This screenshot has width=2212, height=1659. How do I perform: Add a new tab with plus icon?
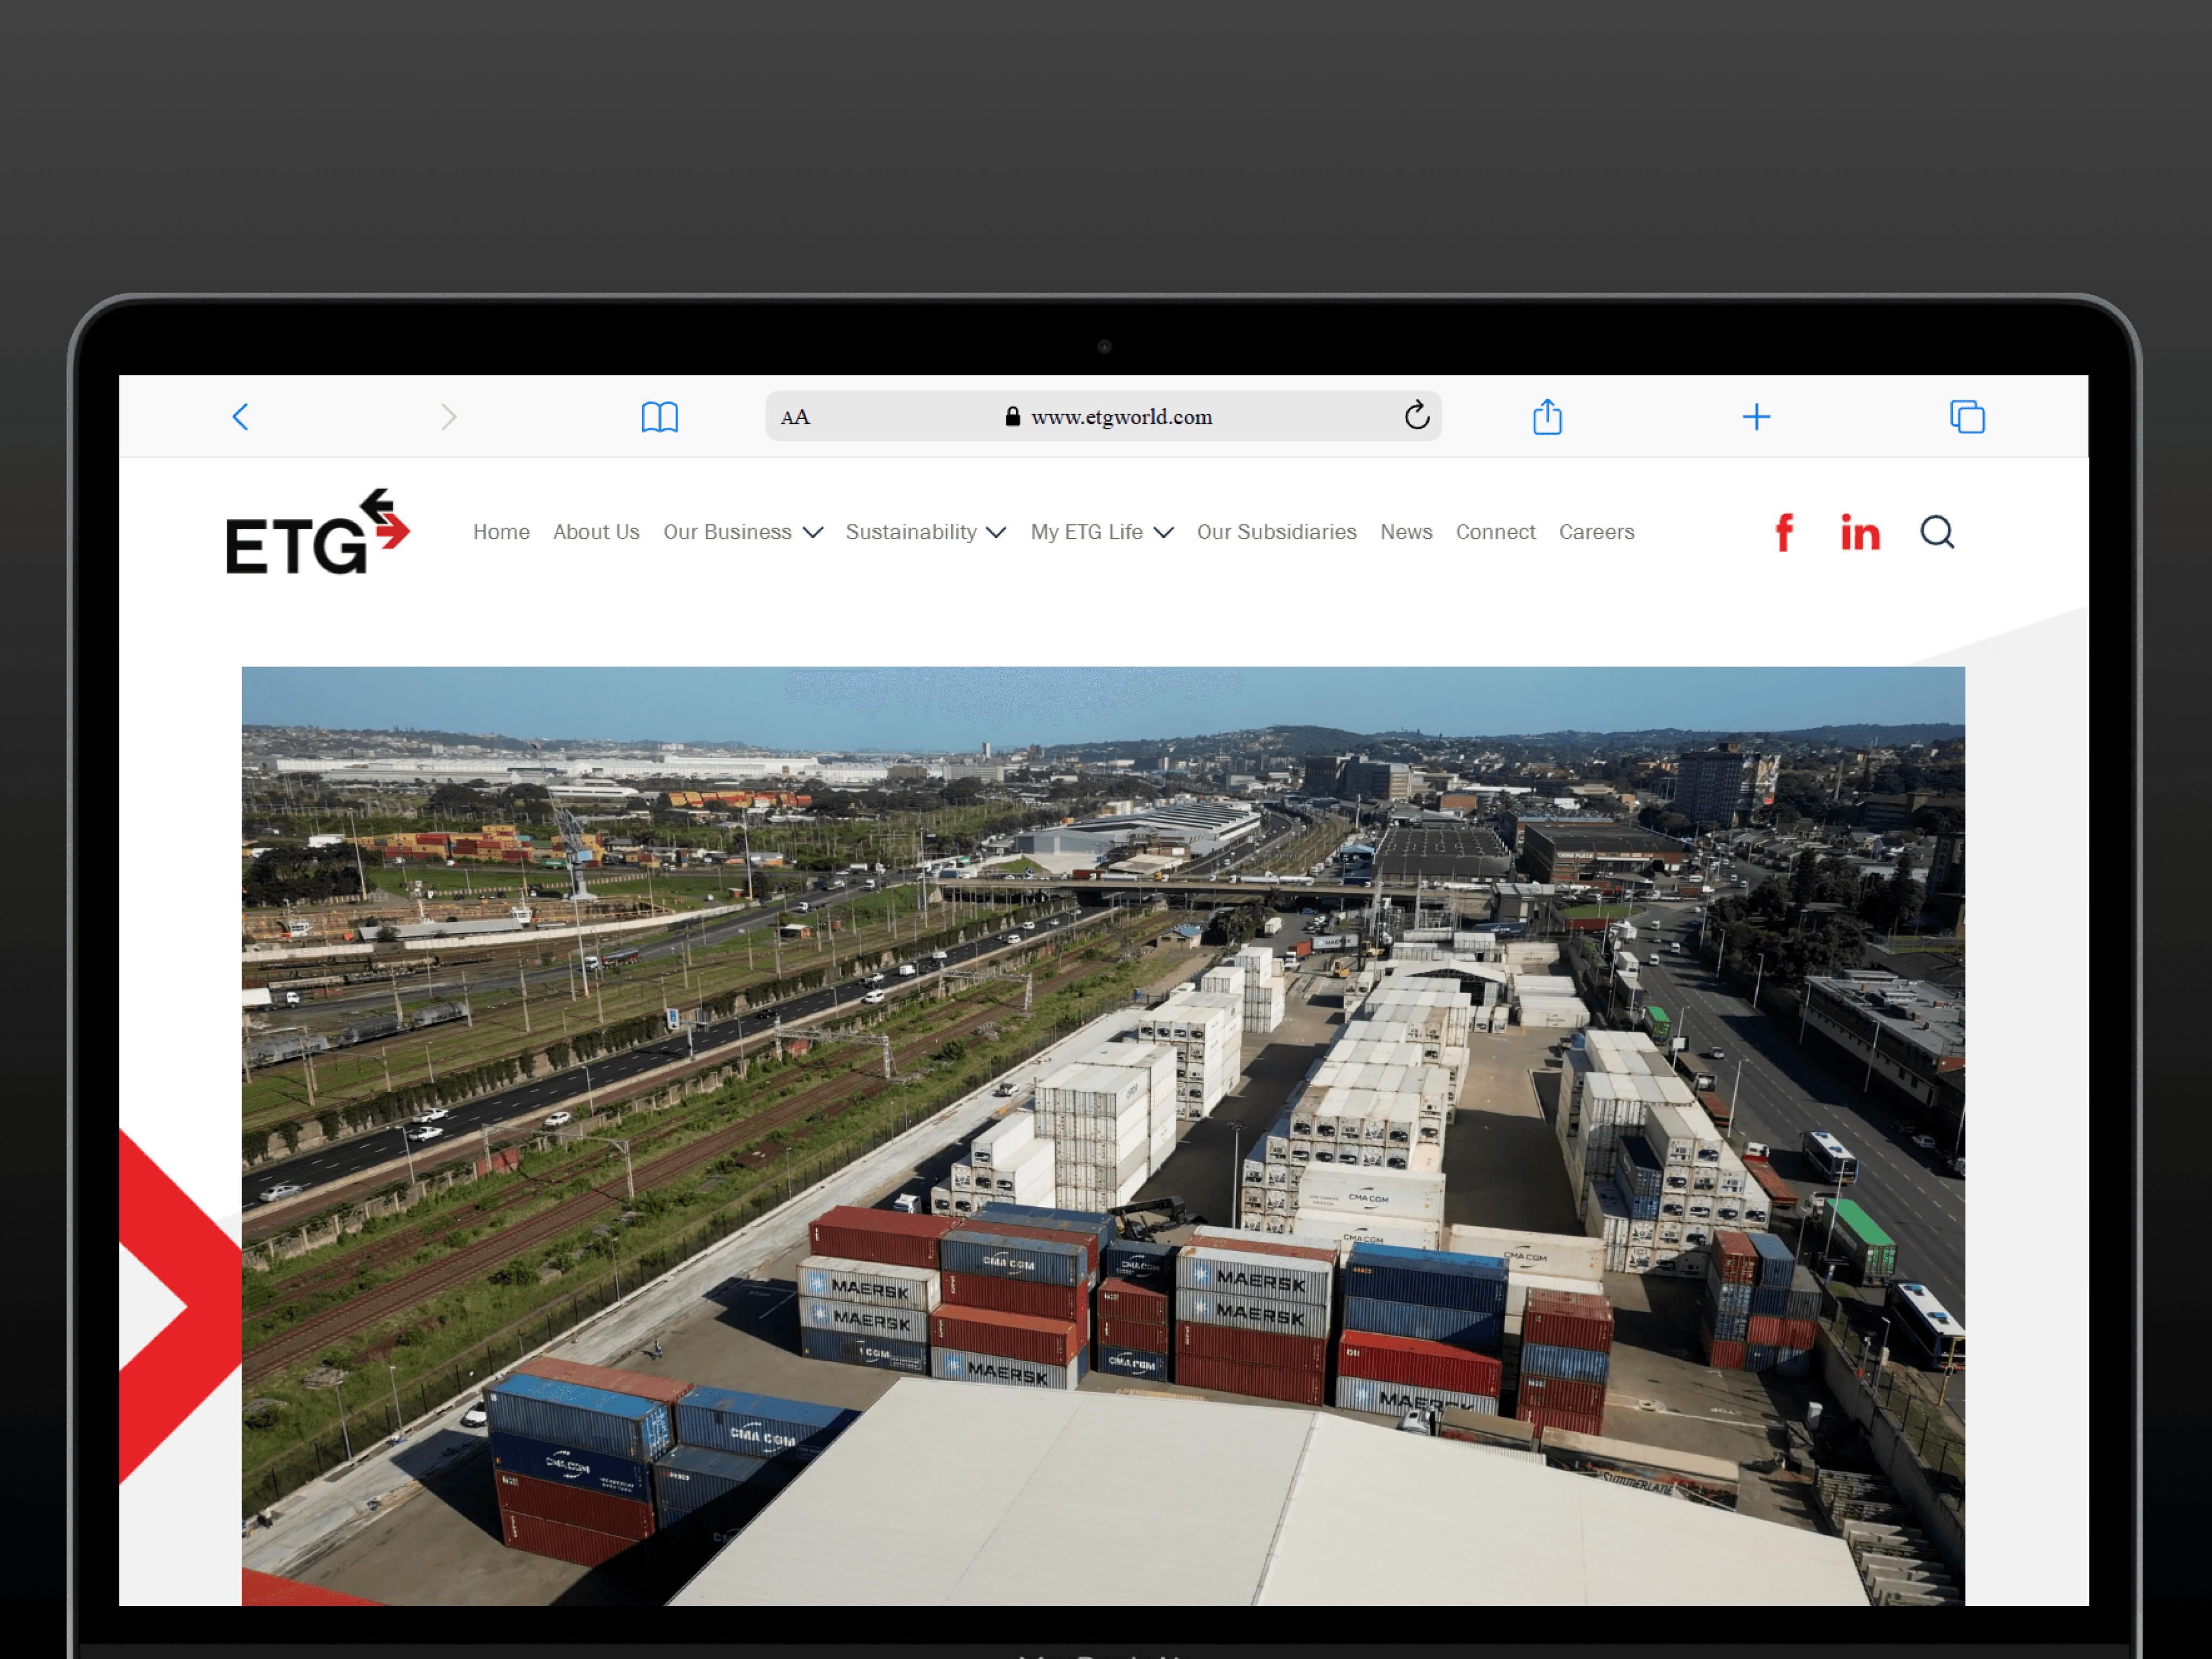click(x=1755, y=417)
